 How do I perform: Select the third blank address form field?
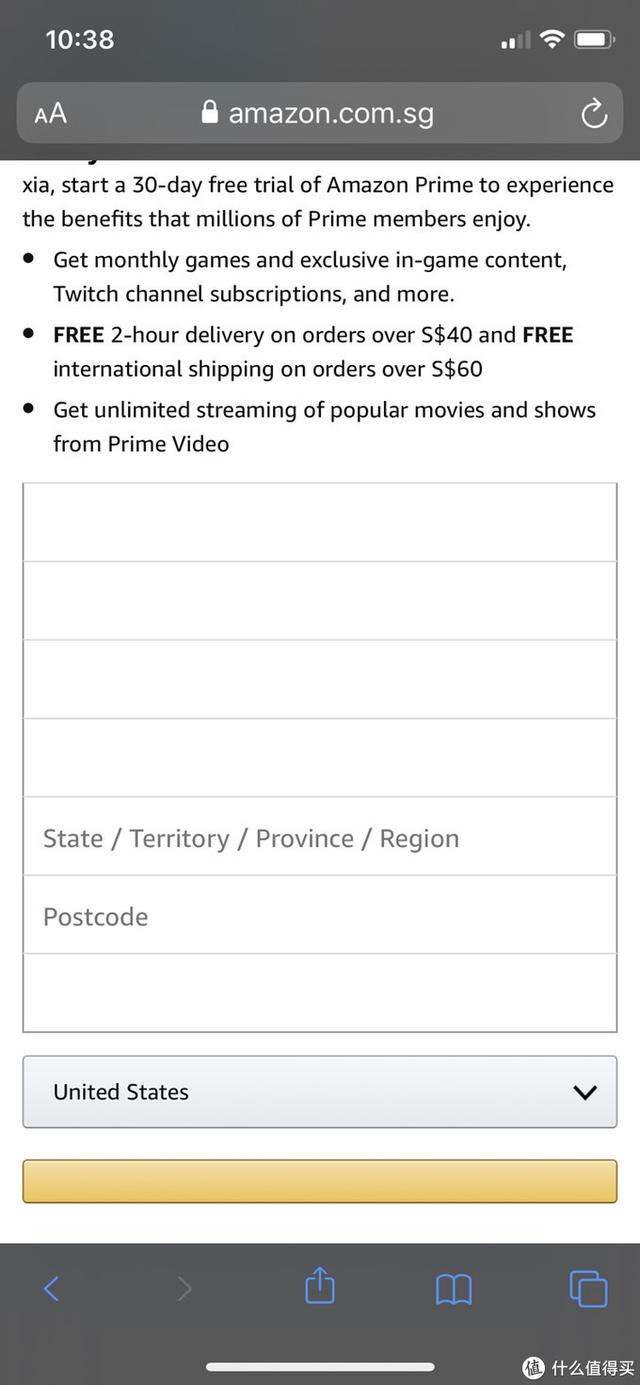pyautogui.click(x=320, y=680)
